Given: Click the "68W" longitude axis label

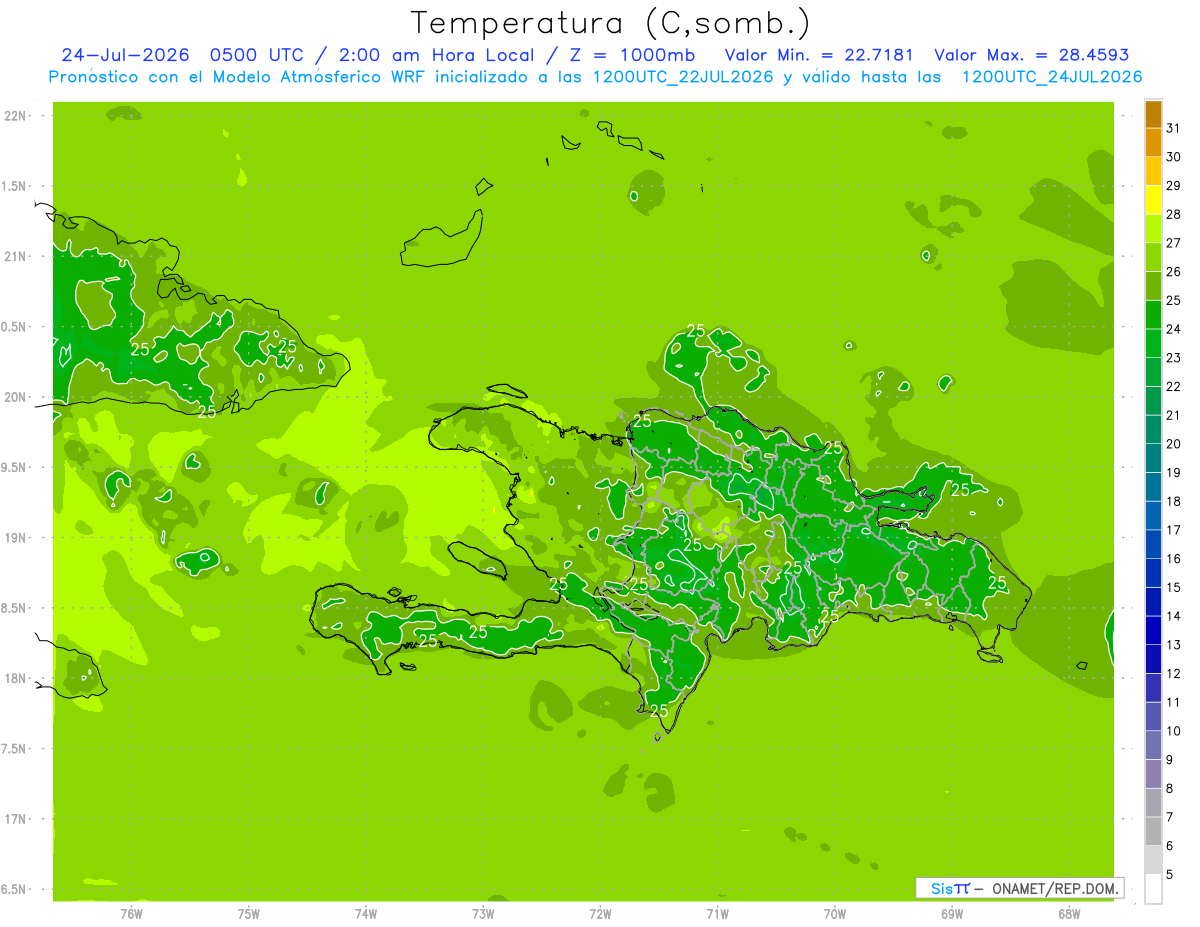Looking at the screenshot, I should click(x=1068, y=914).
